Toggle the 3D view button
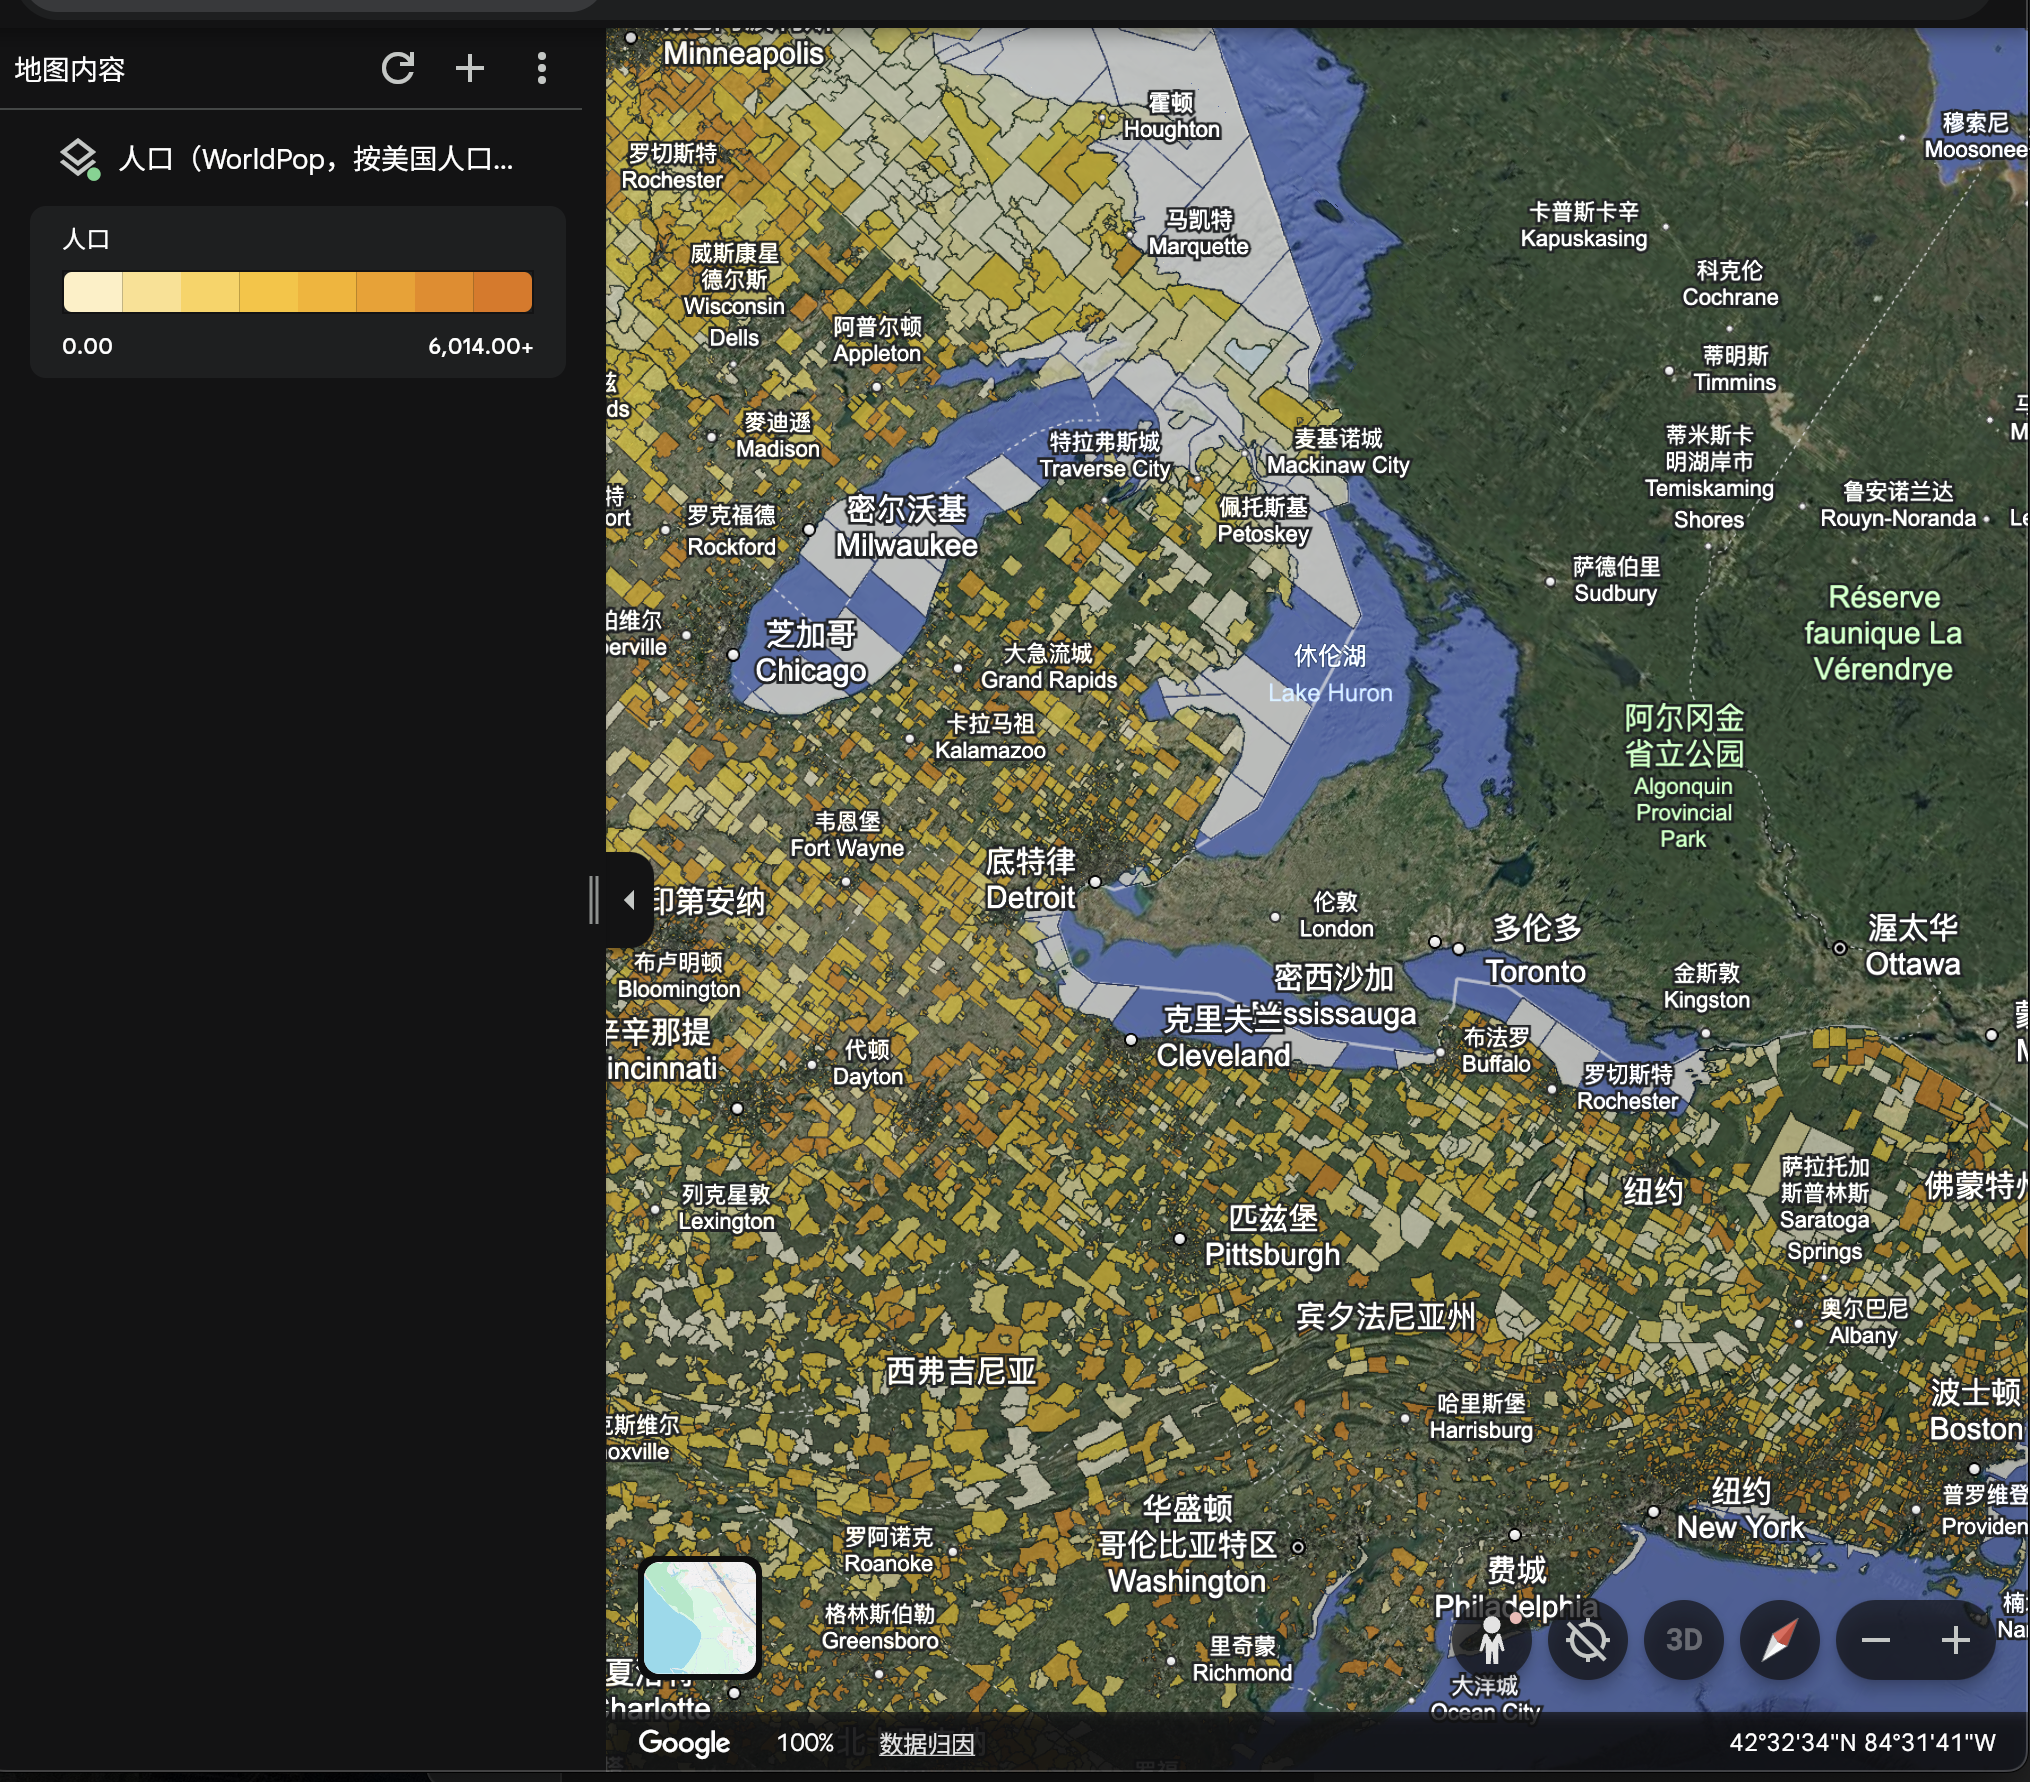This screenshot has height=1782, width=2030. coord(1683,1640)
